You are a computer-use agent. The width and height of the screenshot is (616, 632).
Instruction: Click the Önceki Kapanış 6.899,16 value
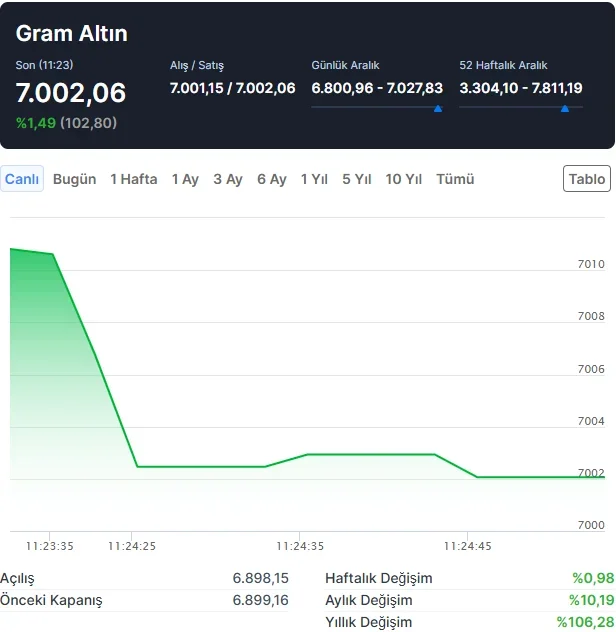coord(260,600)
